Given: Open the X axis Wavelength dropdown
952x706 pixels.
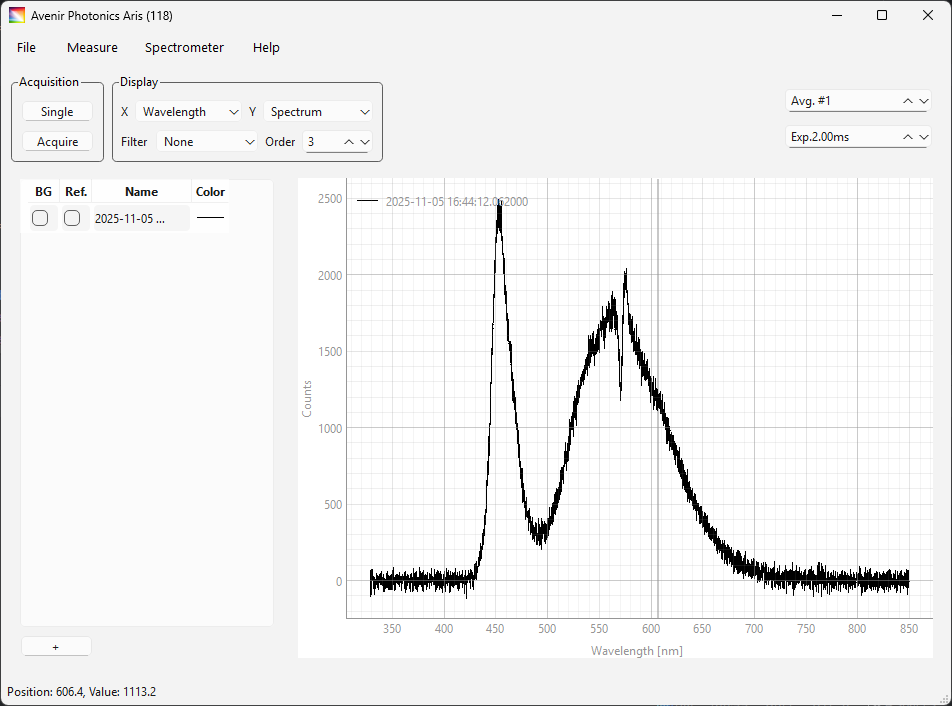Looking at the screenshot, I should 190,112.
